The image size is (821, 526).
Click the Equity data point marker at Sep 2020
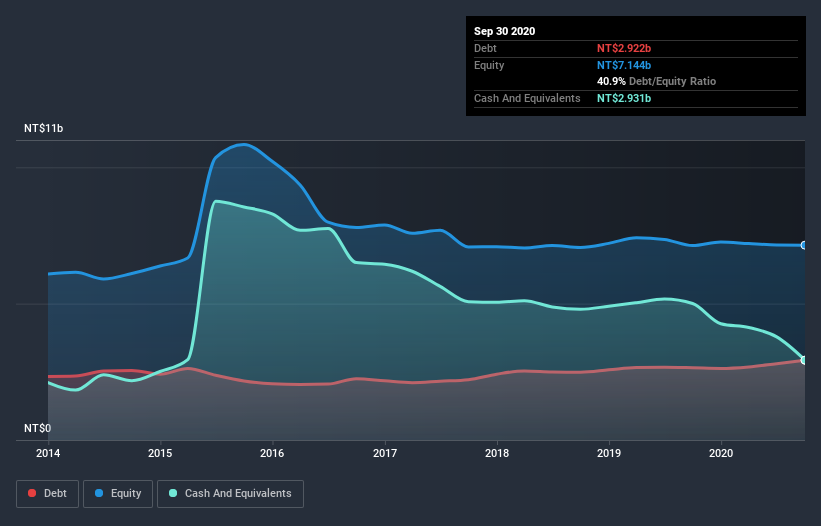(x=804, y=245)
